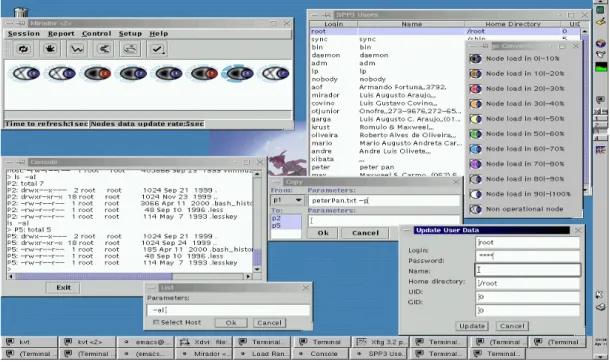This screenshot has width=610, height=362.
Task: Toggle the Select Host checkbox
Action: coord(156,322)
